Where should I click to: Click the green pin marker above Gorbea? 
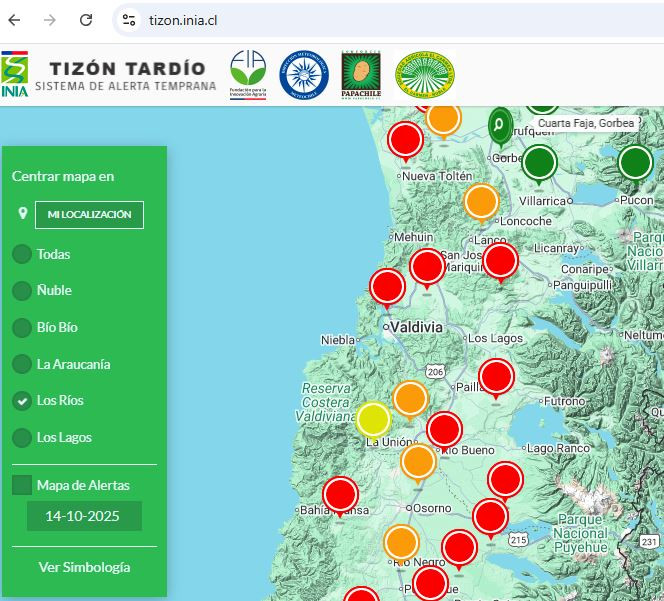click(x=498, y=124)
